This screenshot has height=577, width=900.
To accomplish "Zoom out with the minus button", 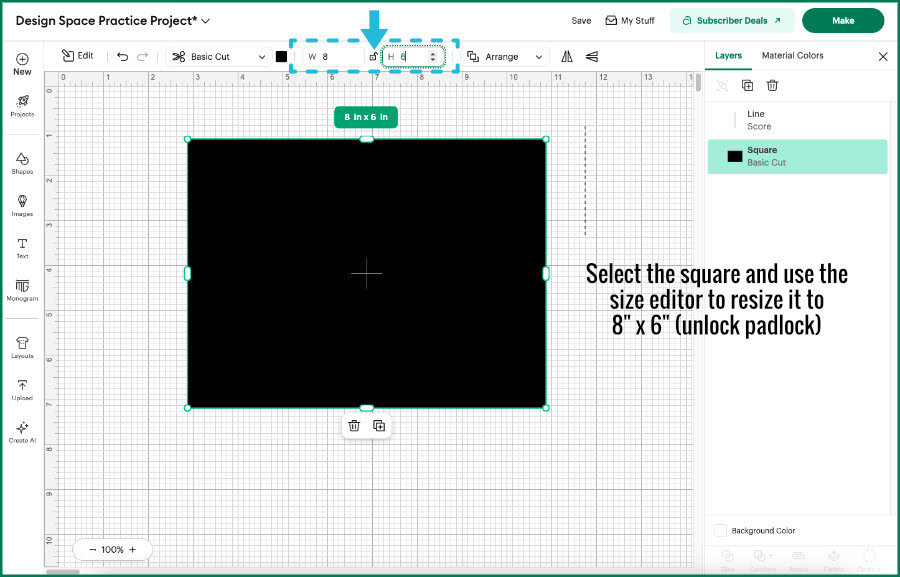I will 92,549.
